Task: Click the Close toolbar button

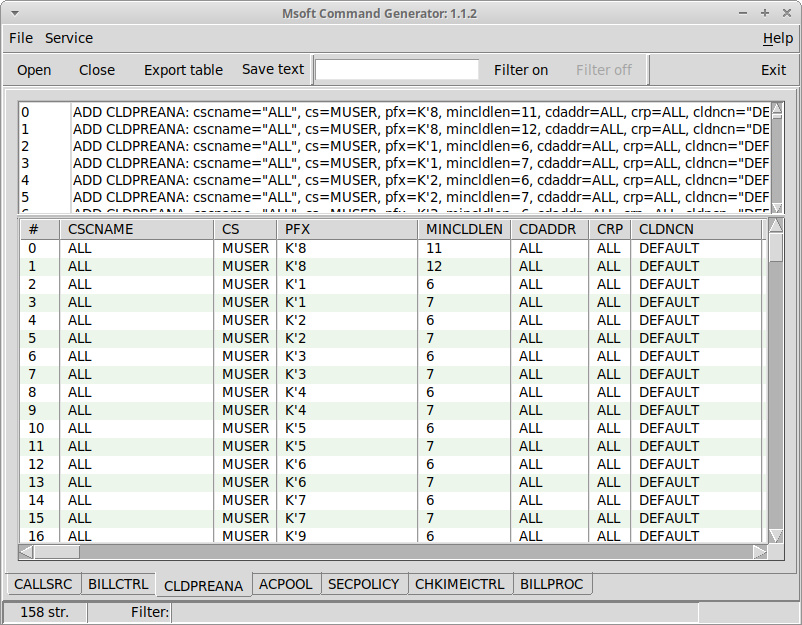Action: (x=97, y=70)
